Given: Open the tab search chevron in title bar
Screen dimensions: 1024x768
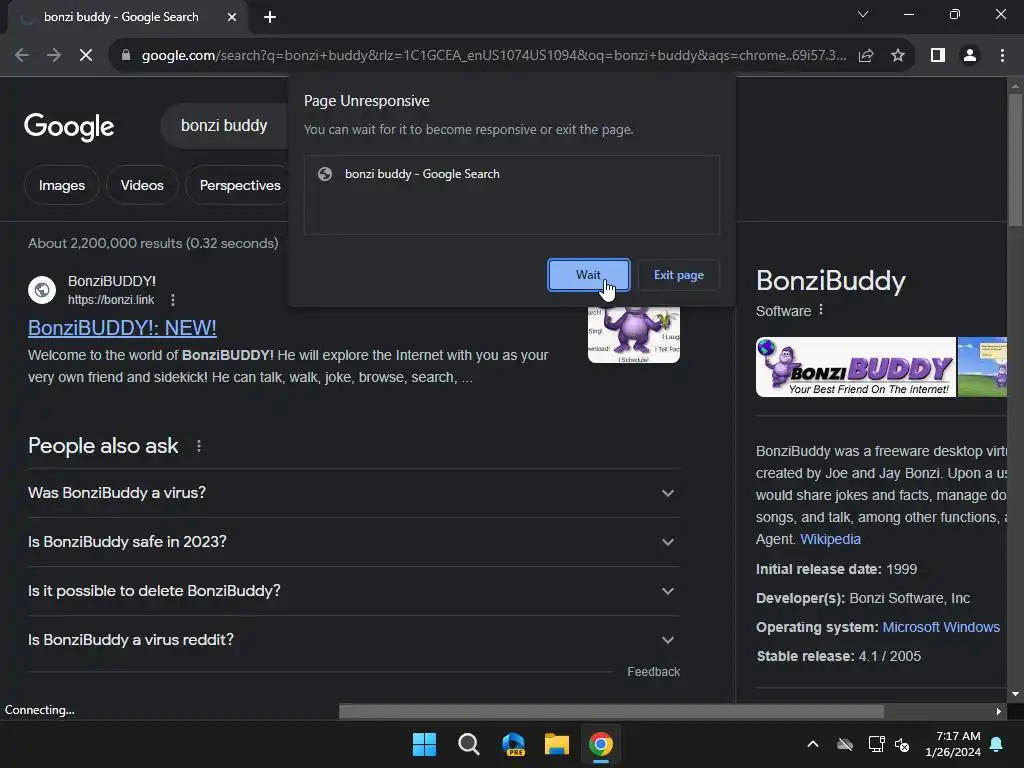Looking at the screenshot, I should [863, 14].
